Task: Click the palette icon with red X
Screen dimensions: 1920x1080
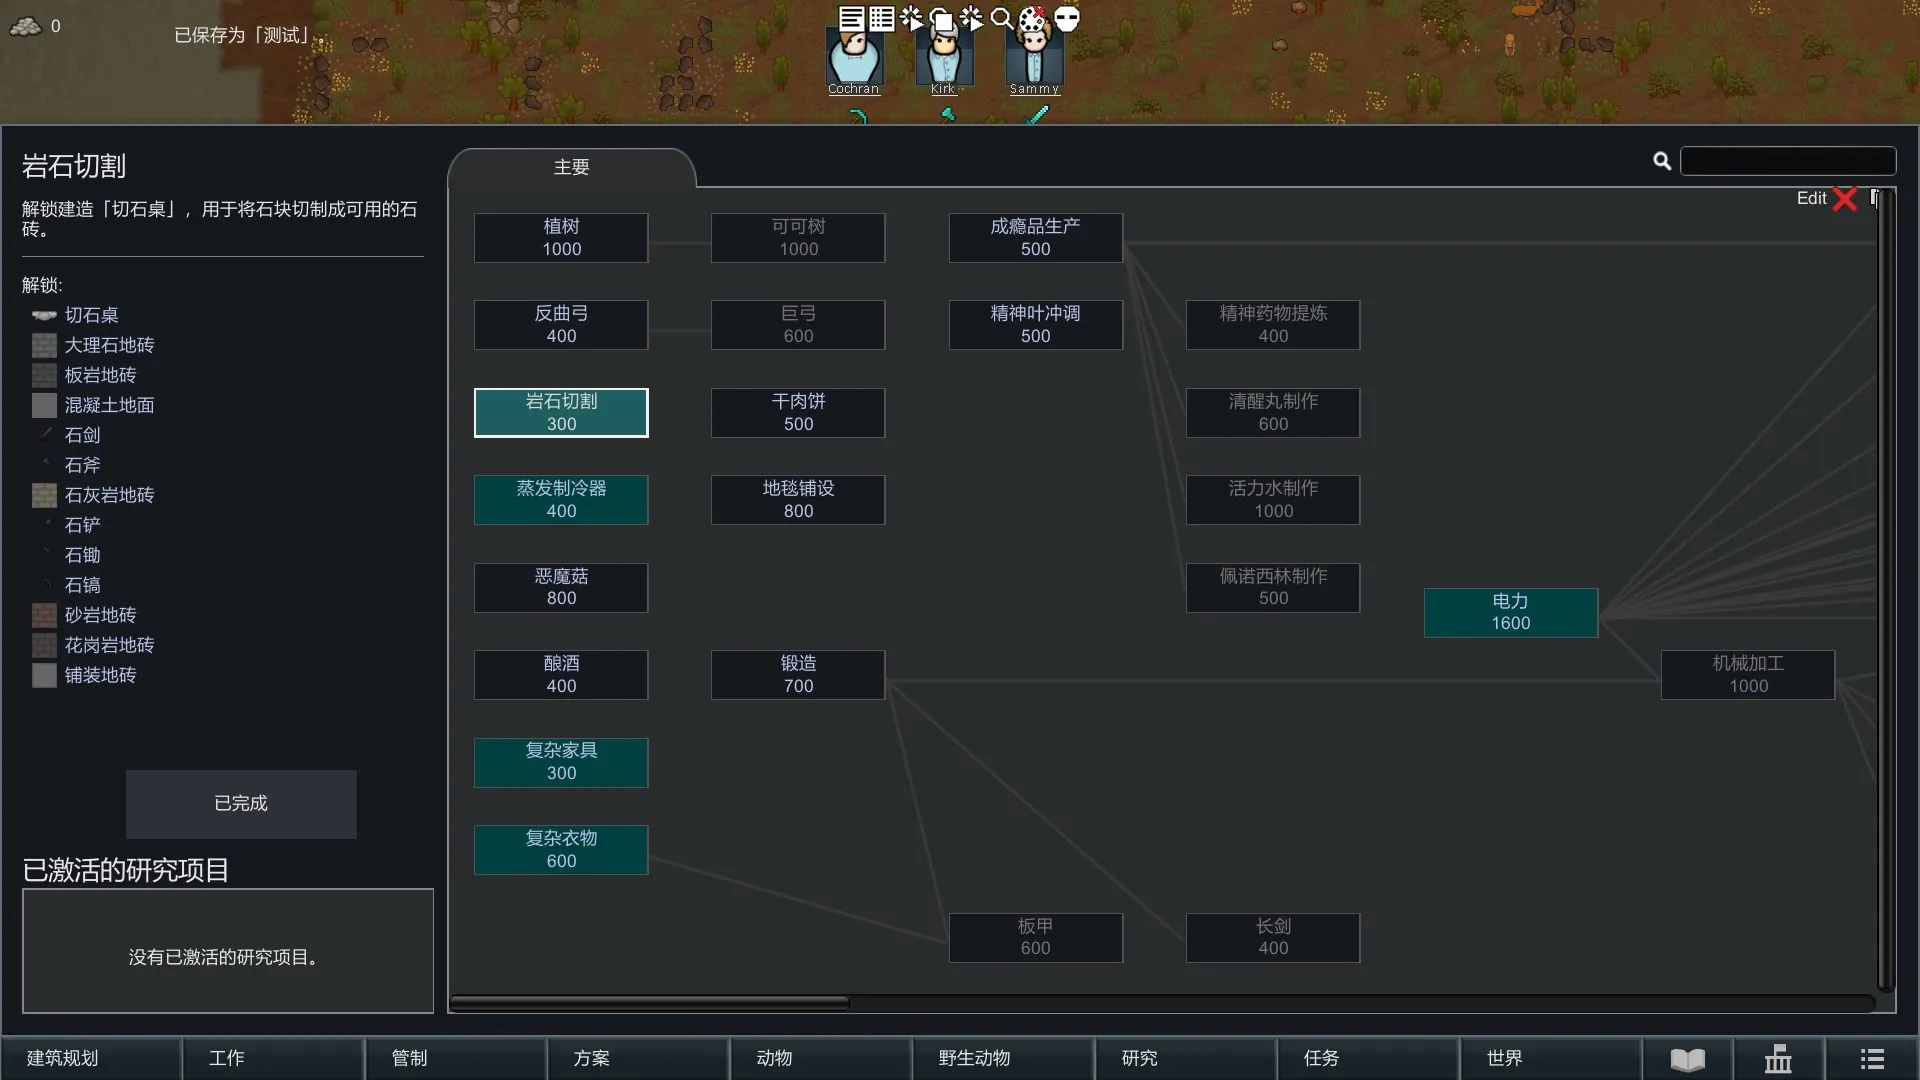Action: (1033, 18)
